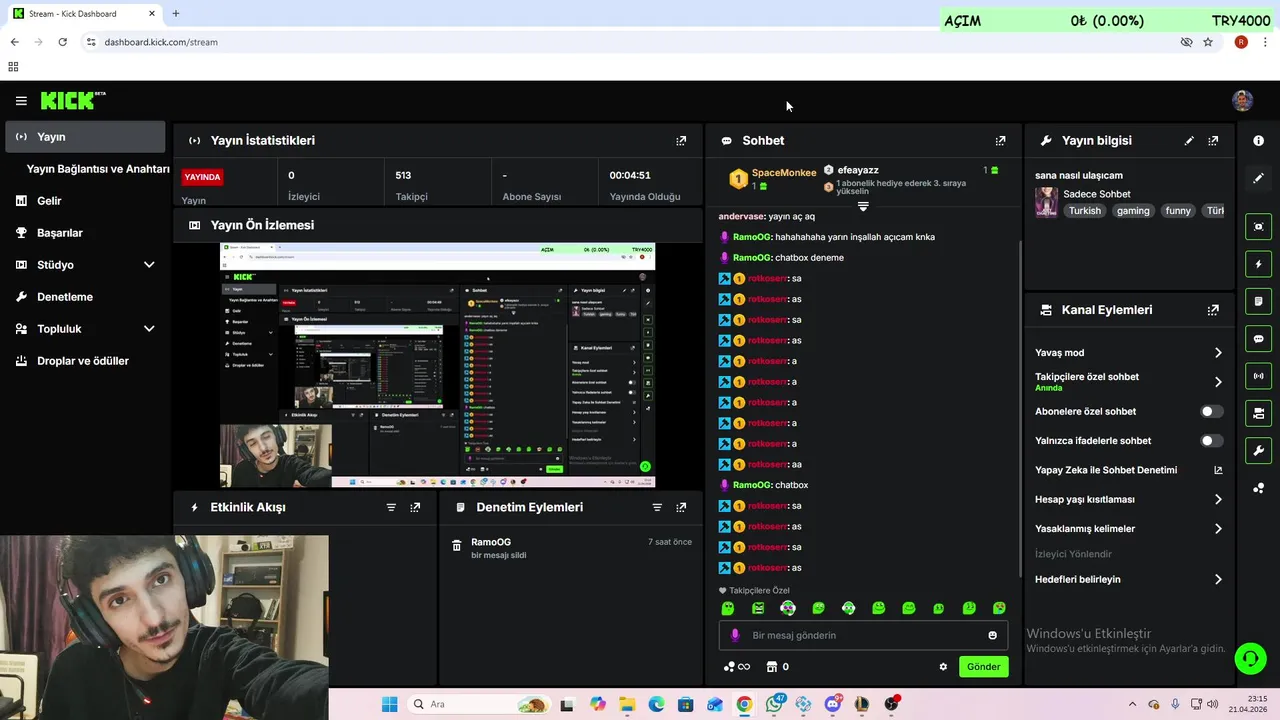This screenshot has width=1280, height=720.
Task: Select the last emote in Takipçilere Özel row
Action: pyautogui.click(x=999, y=608)
